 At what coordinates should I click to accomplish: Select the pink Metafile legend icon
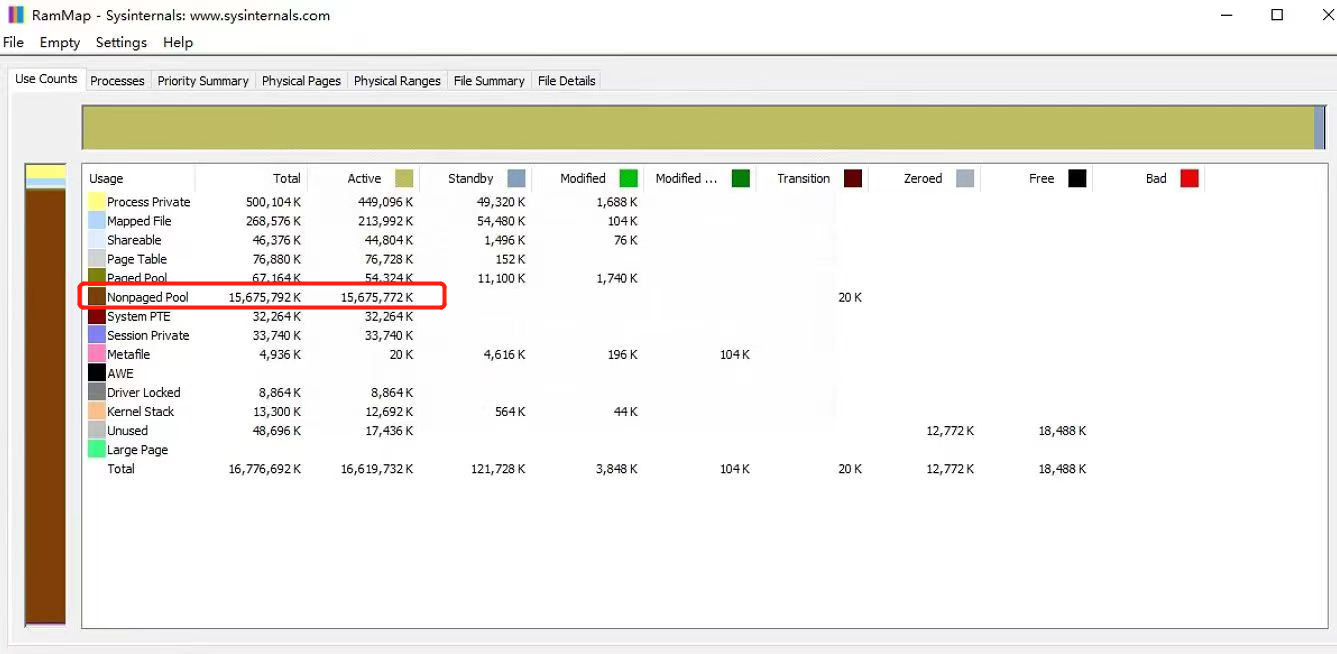(x=97, y=354)
